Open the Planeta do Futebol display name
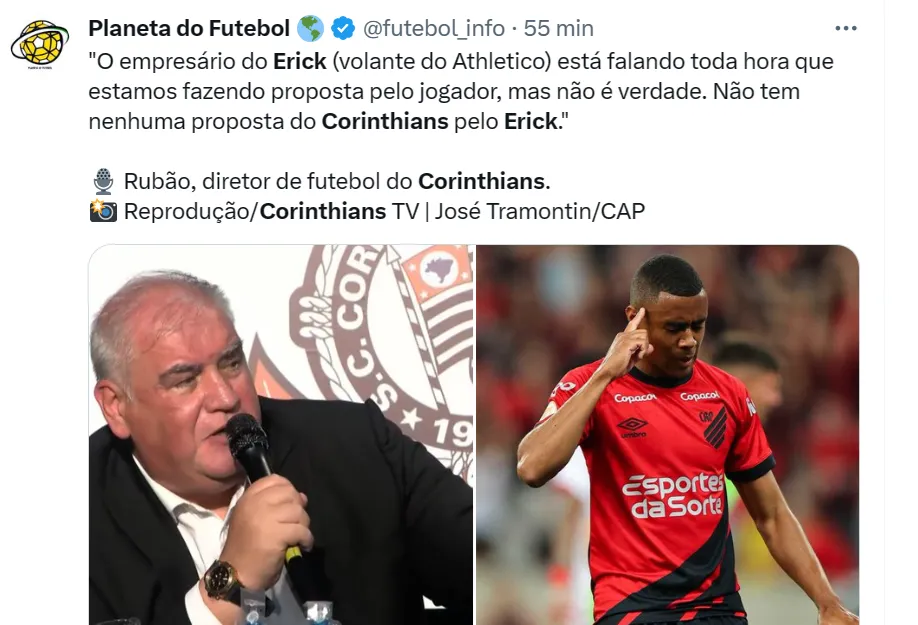This screenshot has height=625, width=918. point(189,28)
